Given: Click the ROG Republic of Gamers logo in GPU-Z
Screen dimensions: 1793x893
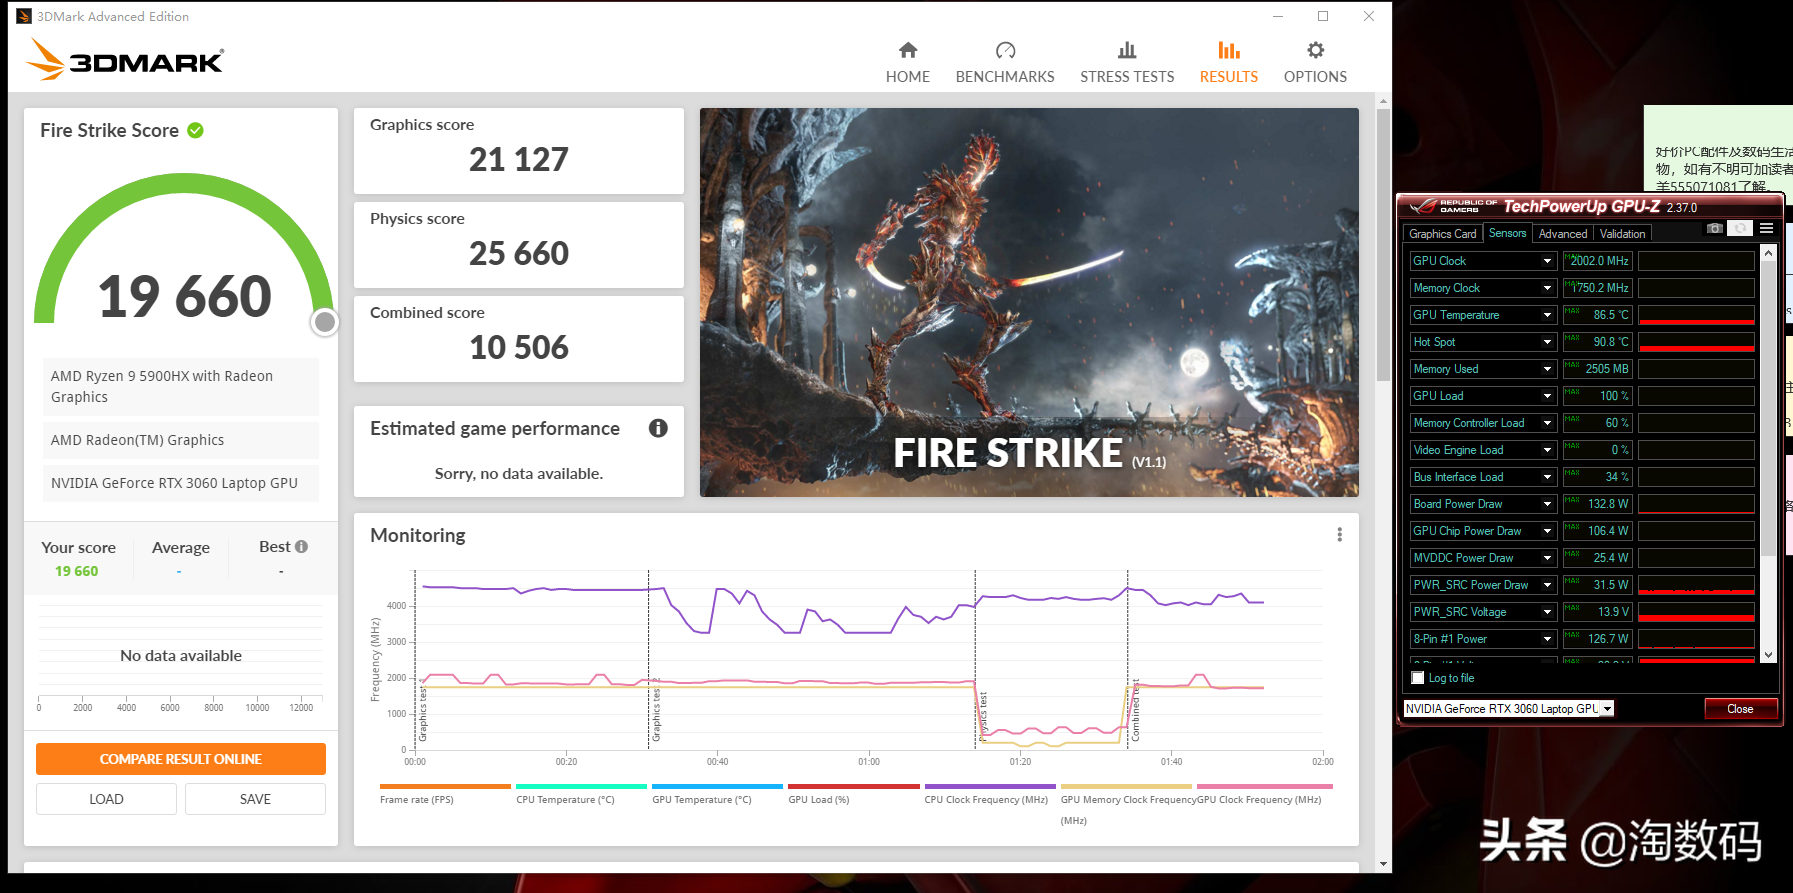Looking at the screenshot, I should (1452, 206).
